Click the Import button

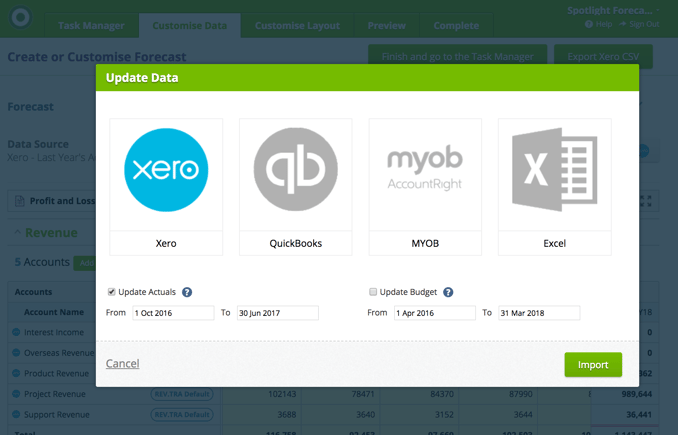[x=593, y=365]
